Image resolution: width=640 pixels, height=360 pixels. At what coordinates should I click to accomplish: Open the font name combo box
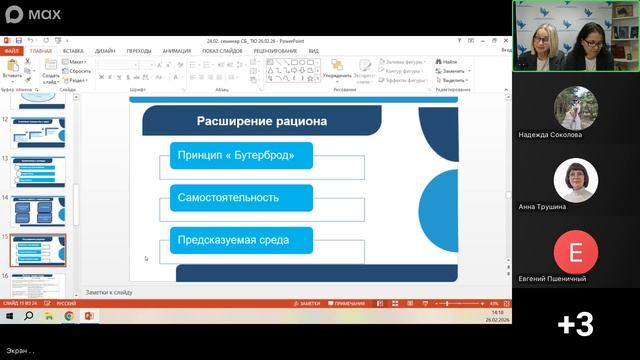tap(117, 65)
